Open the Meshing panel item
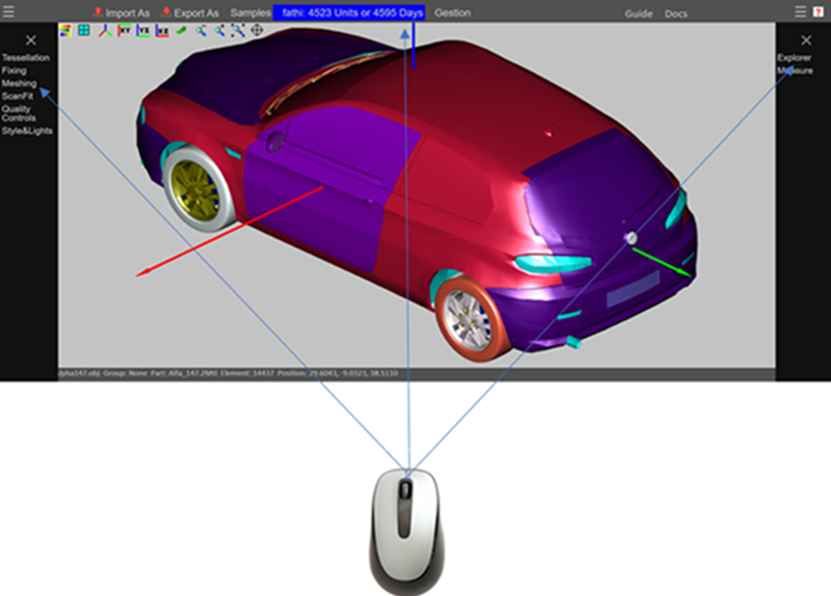831x596 pixels. click(19, 84)
